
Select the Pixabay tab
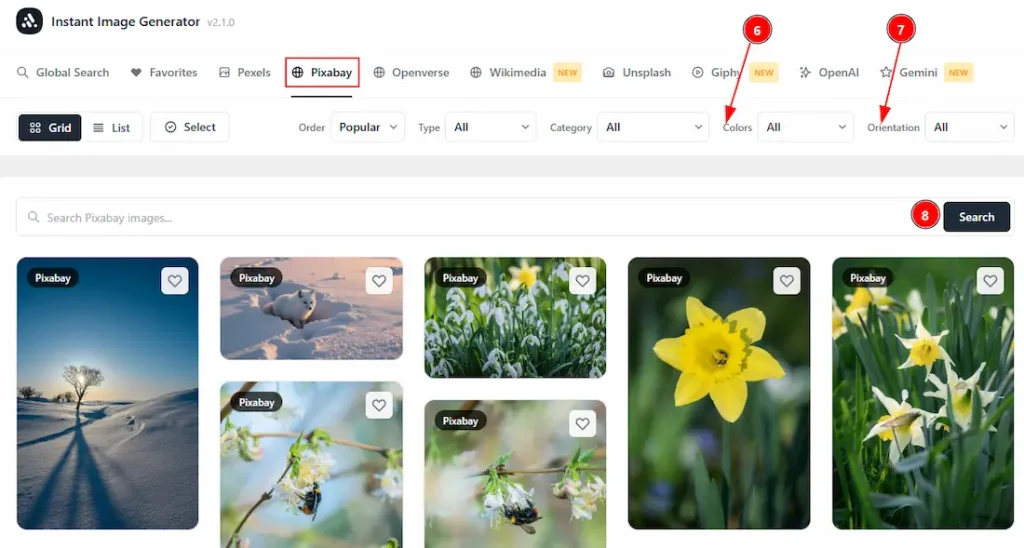(322, 73)
